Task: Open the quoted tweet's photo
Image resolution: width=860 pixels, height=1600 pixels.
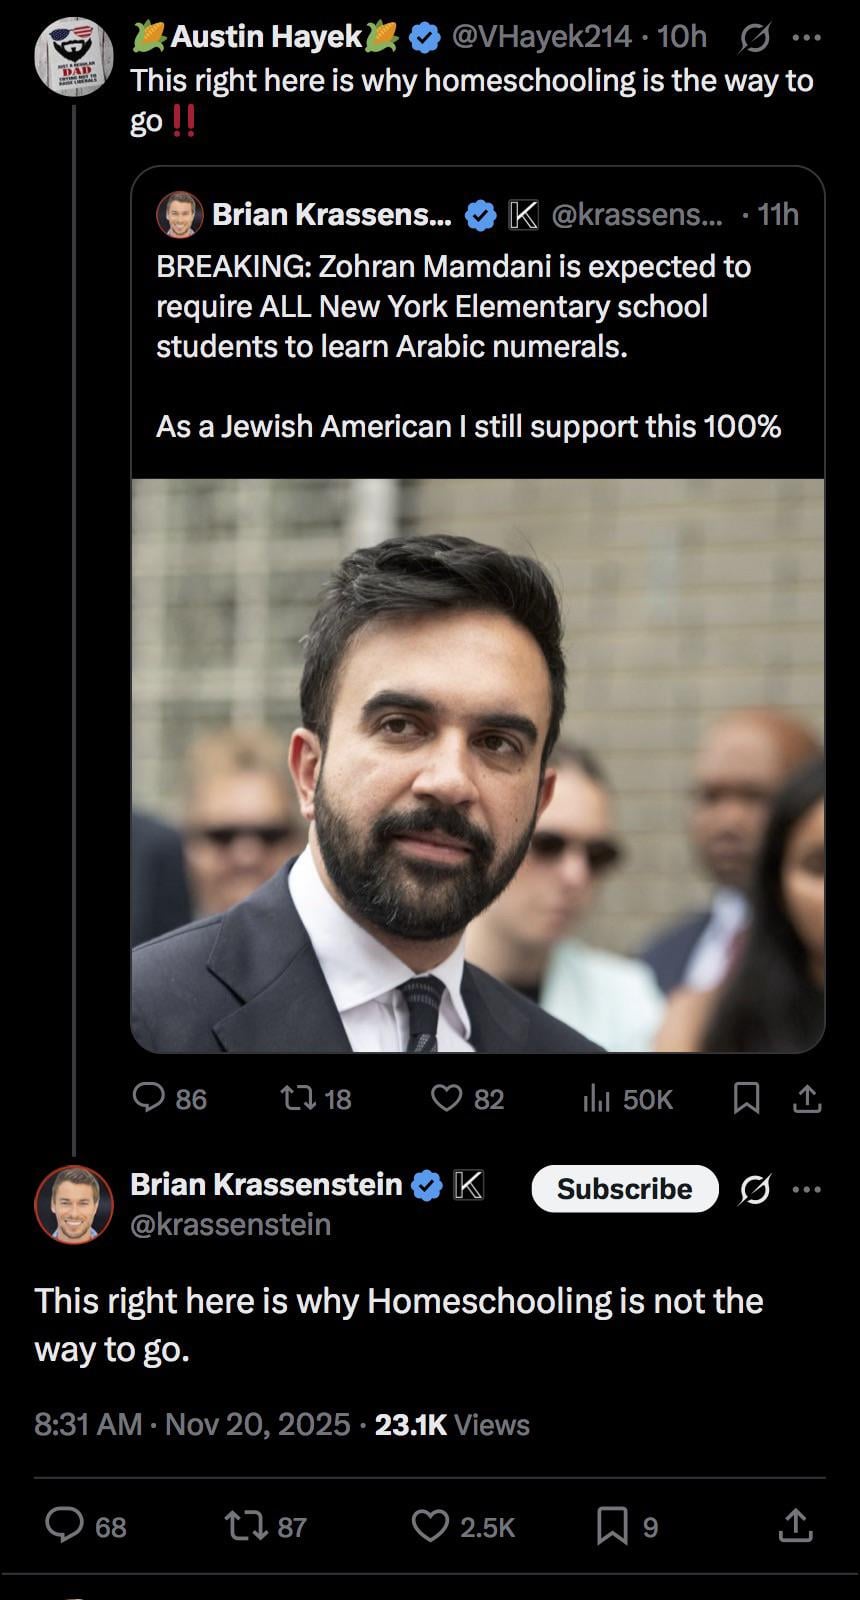Action: pos(478,765)
